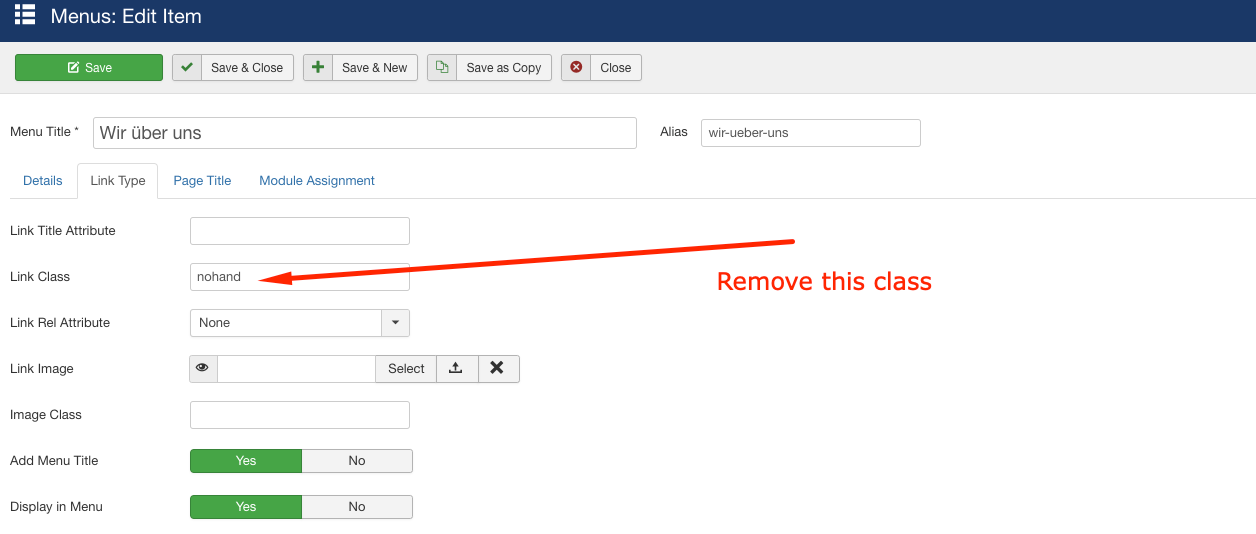Open the Link Rel Attribute dropdown arrow
This screenshot has width=1256, height=534.
395,323
